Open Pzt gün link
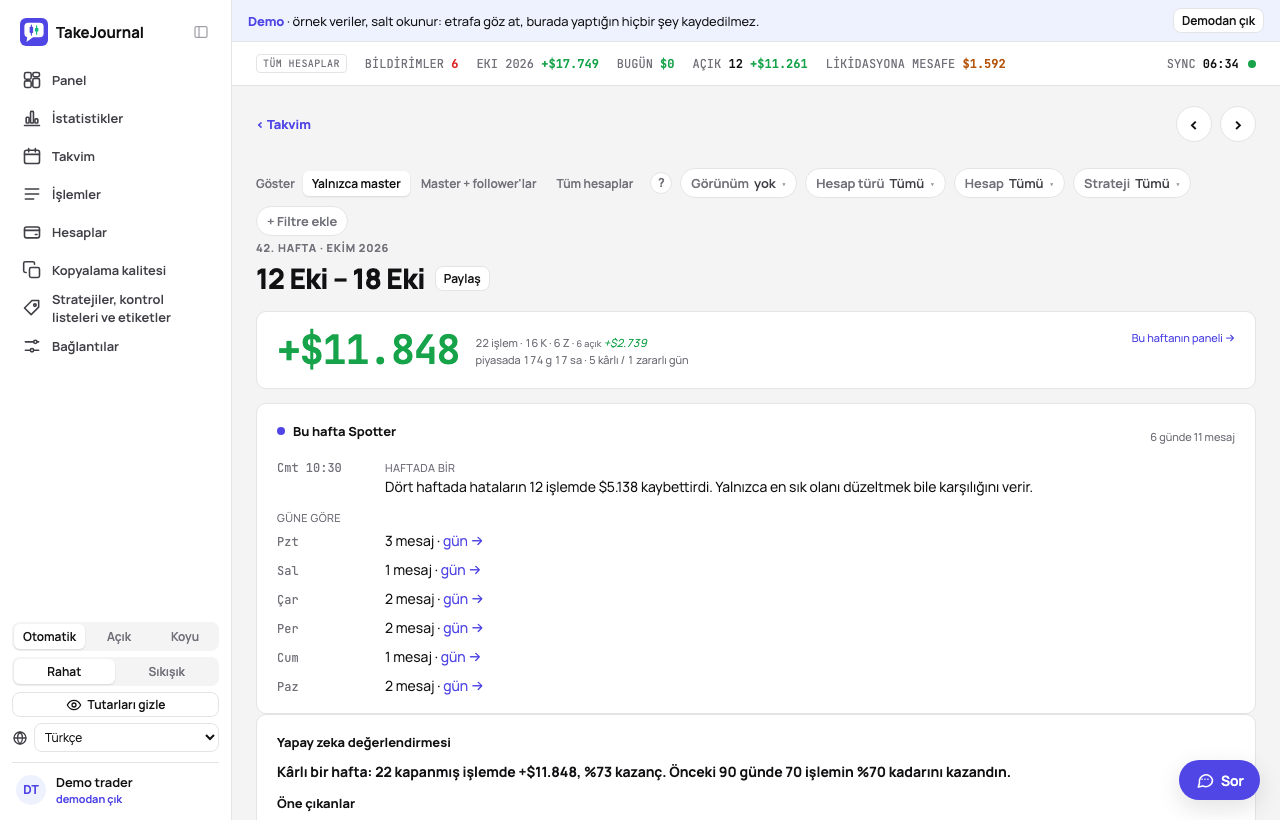Image resolution: width=1280 pixels, height=820 pixels. tap(463, 541)
